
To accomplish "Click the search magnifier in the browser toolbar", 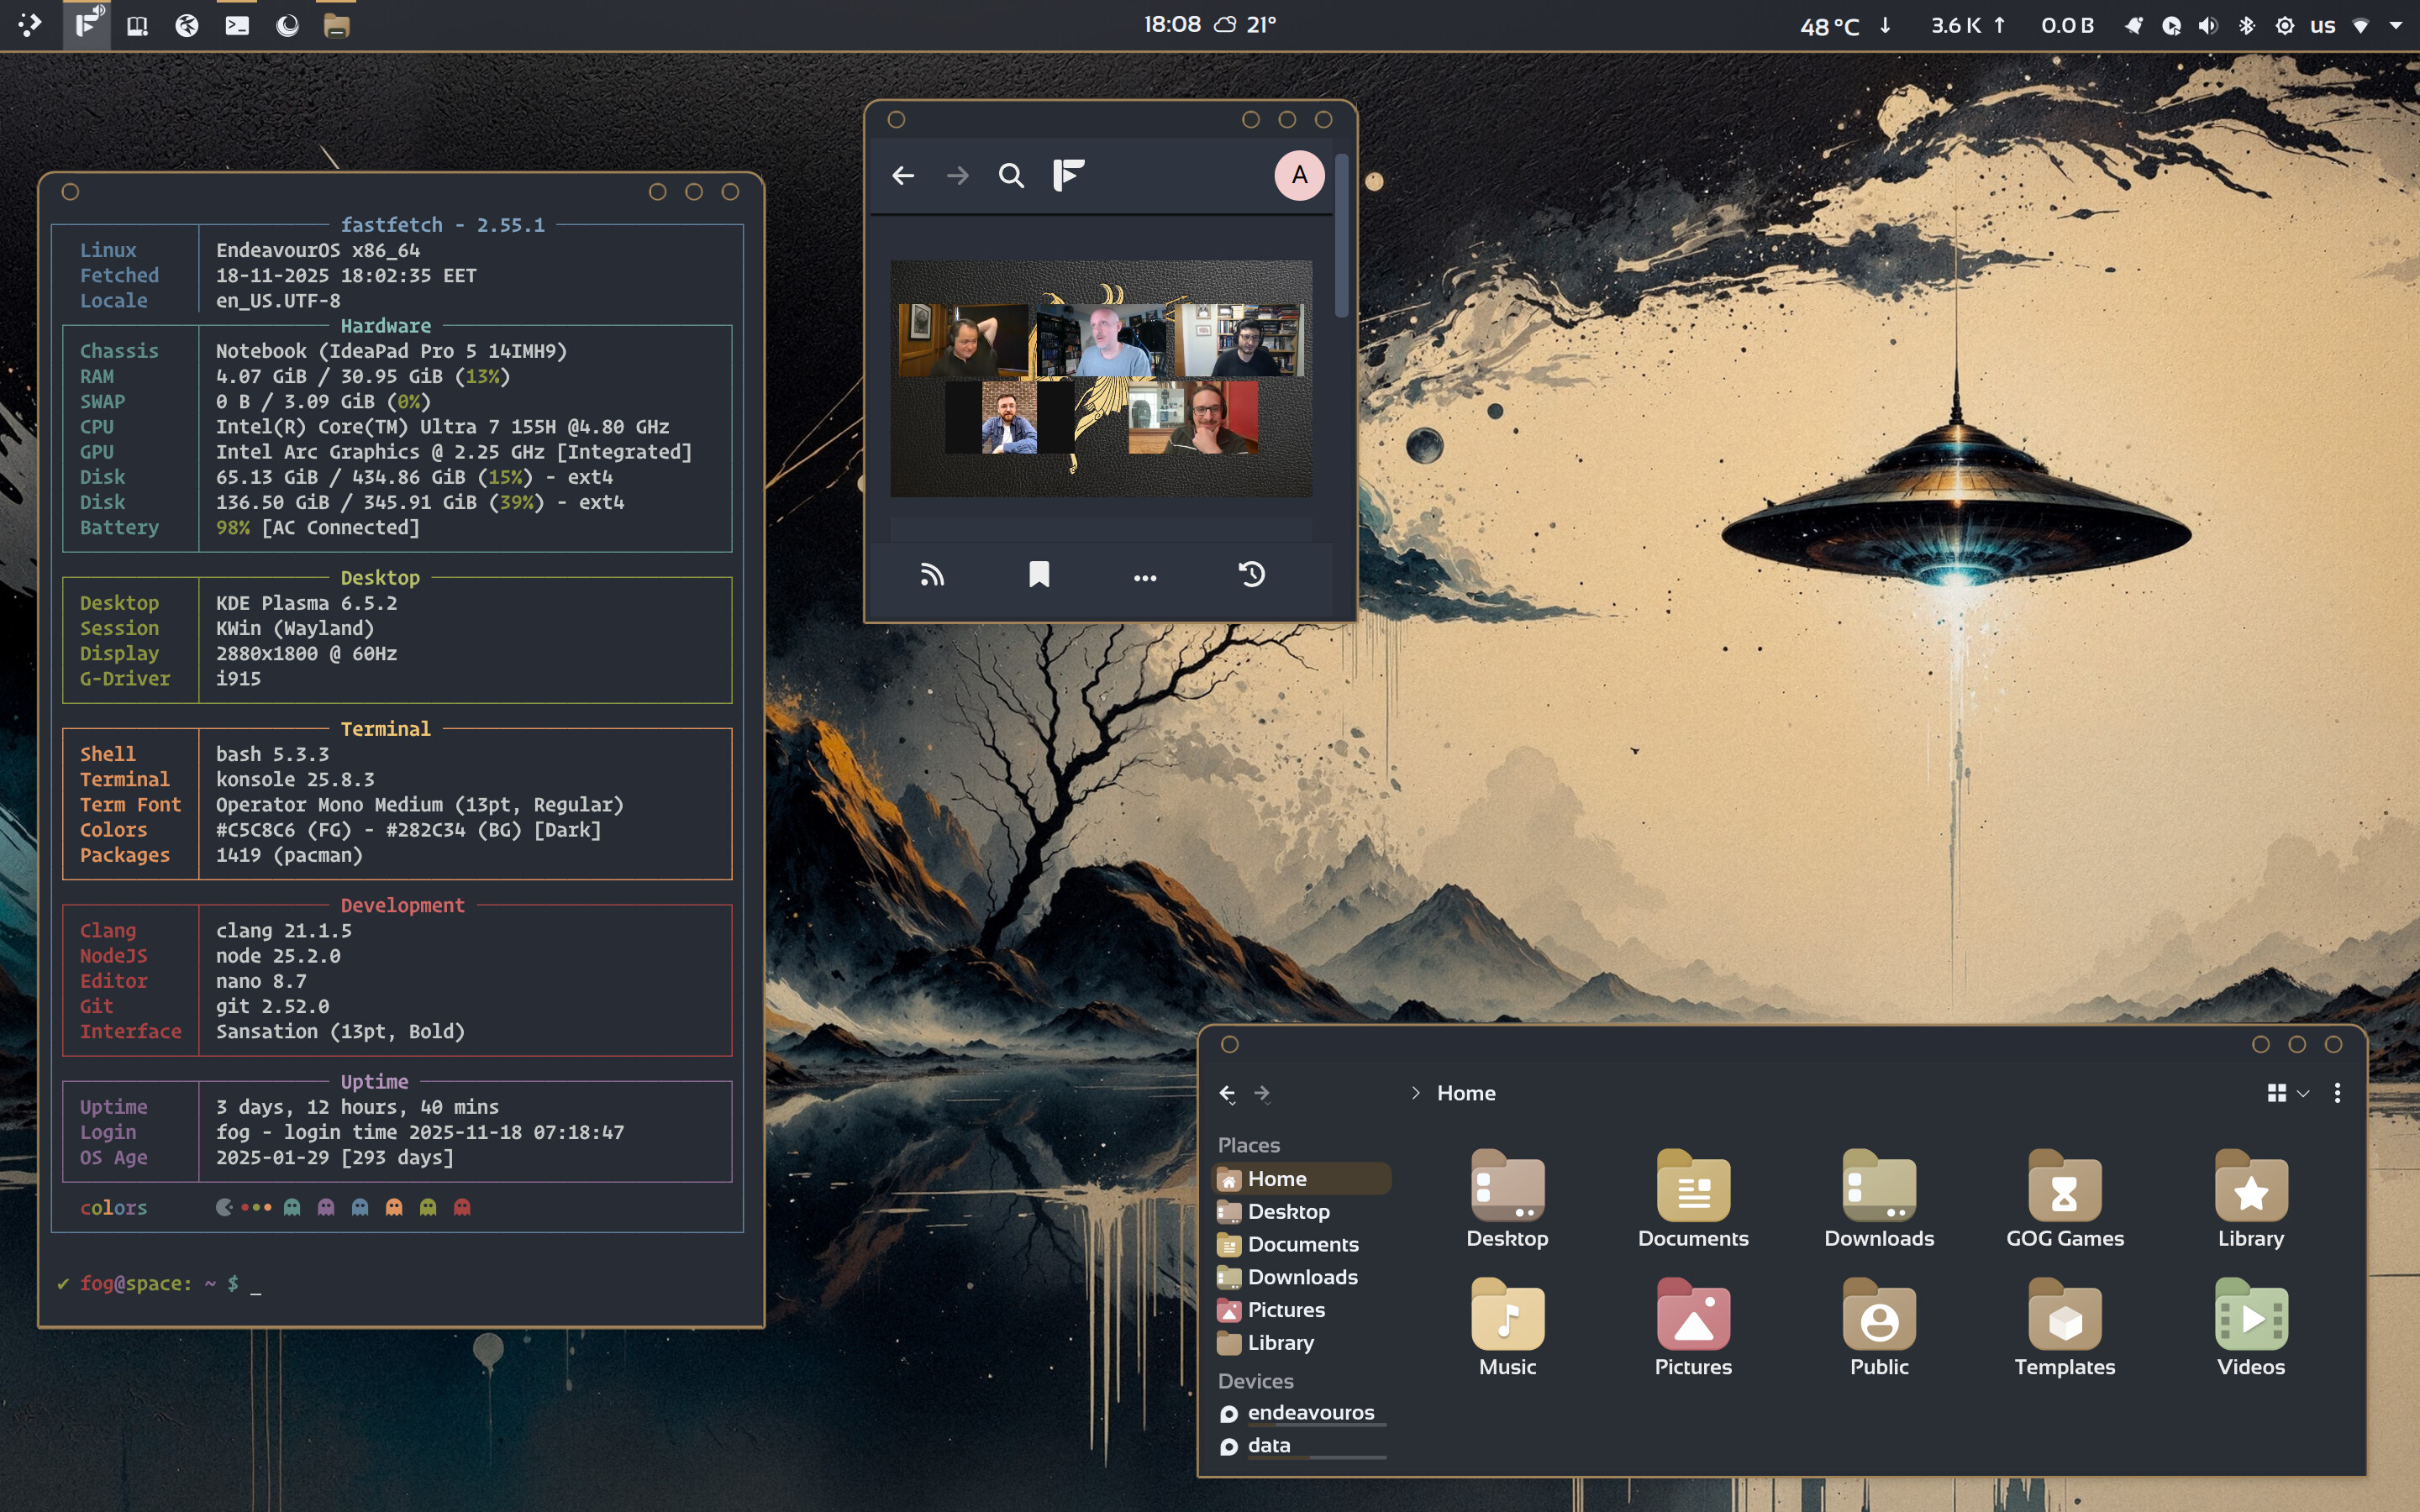I will point(1011,176).
